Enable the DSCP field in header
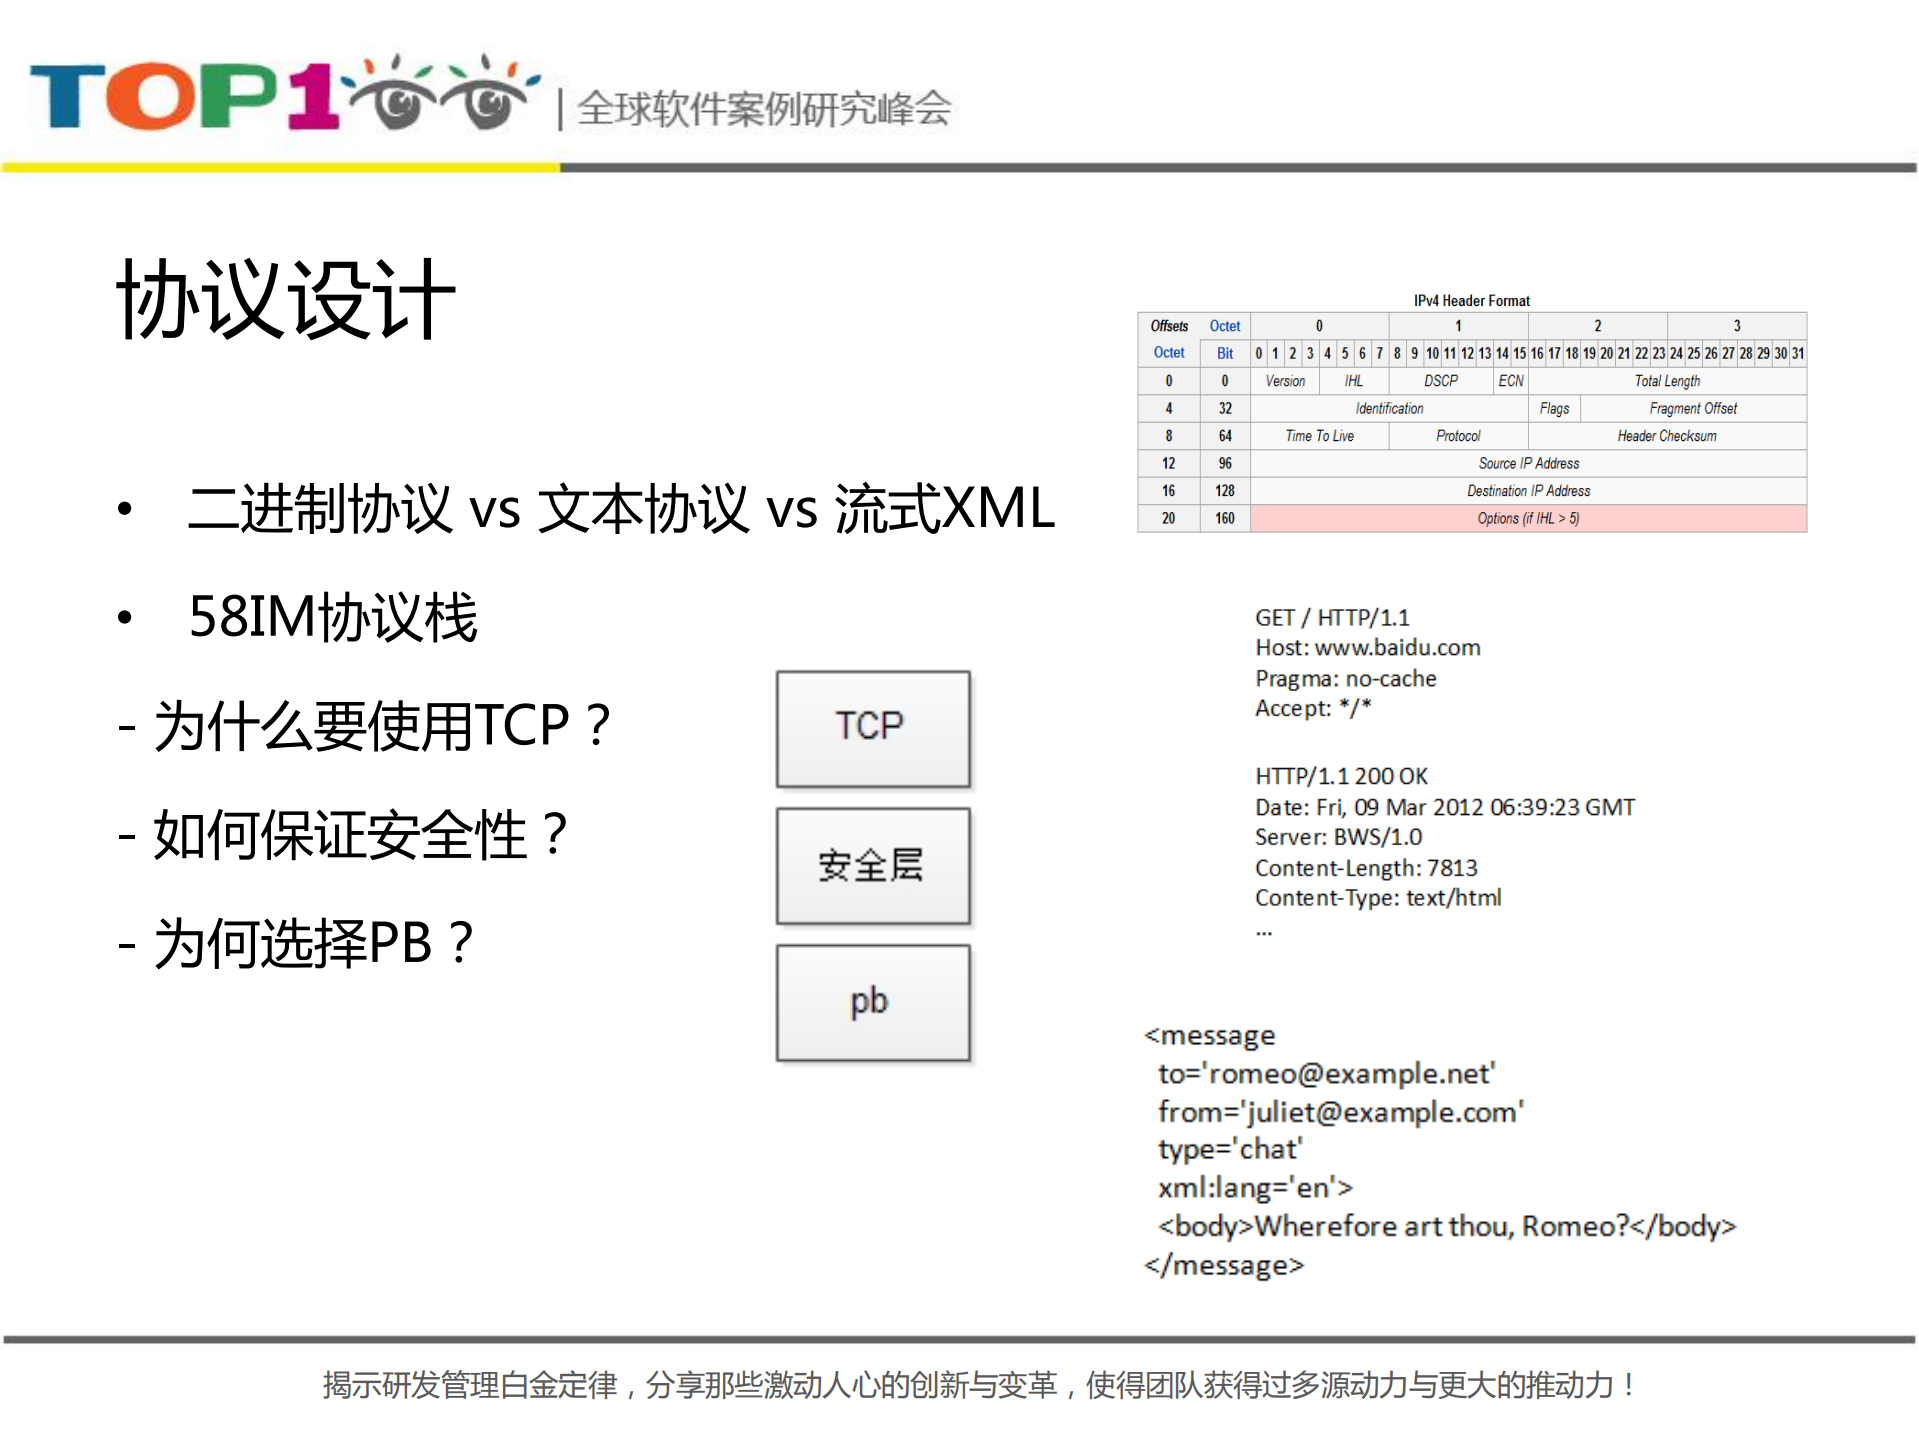1919x1439 pixels. tap(1441, 381)
